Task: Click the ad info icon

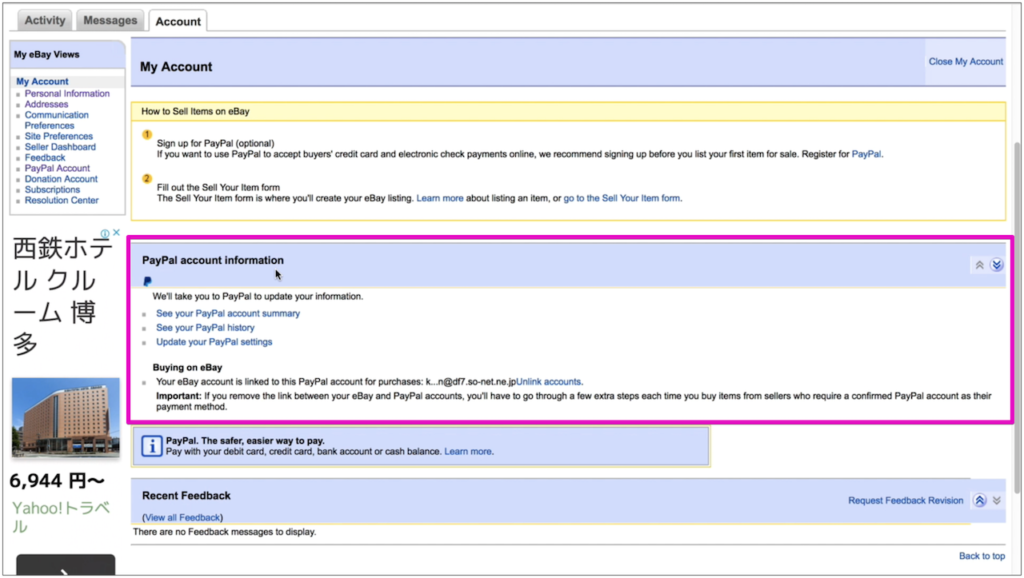Action: [104, 233]
